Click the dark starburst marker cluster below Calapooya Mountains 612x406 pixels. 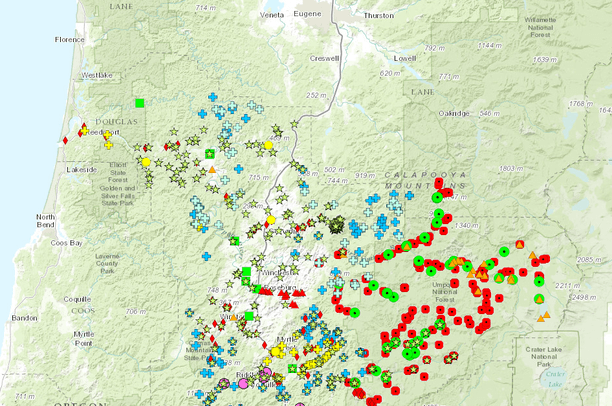[x=337, y=226]
